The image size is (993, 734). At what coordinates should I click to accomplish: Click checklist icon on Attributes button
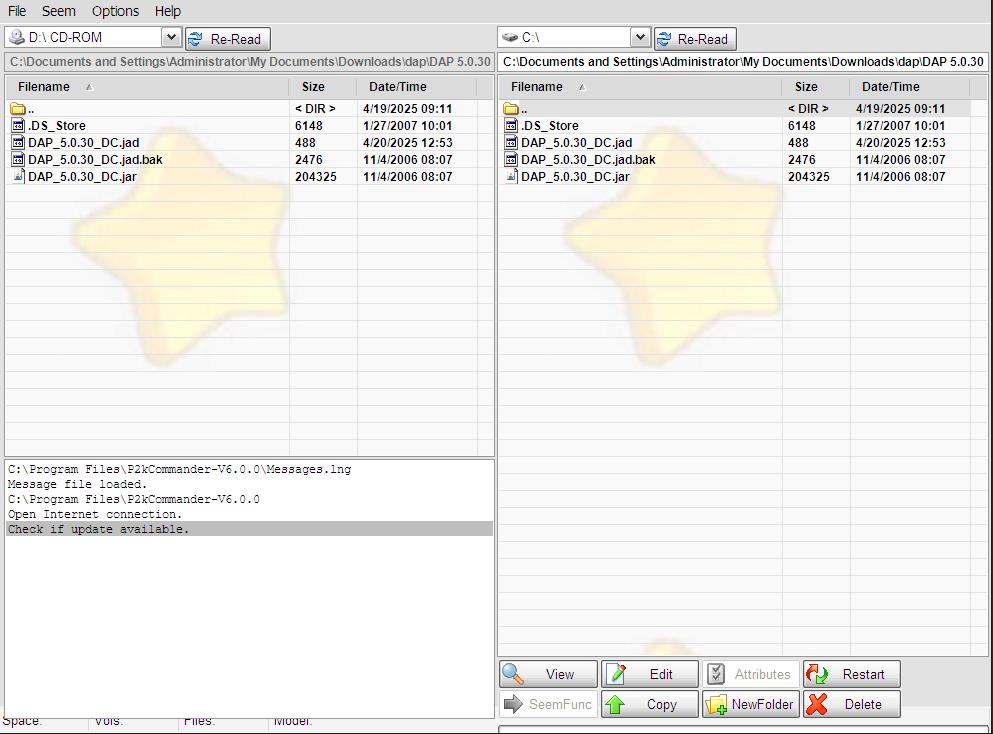pyautogui.click(x=716, y=674)
